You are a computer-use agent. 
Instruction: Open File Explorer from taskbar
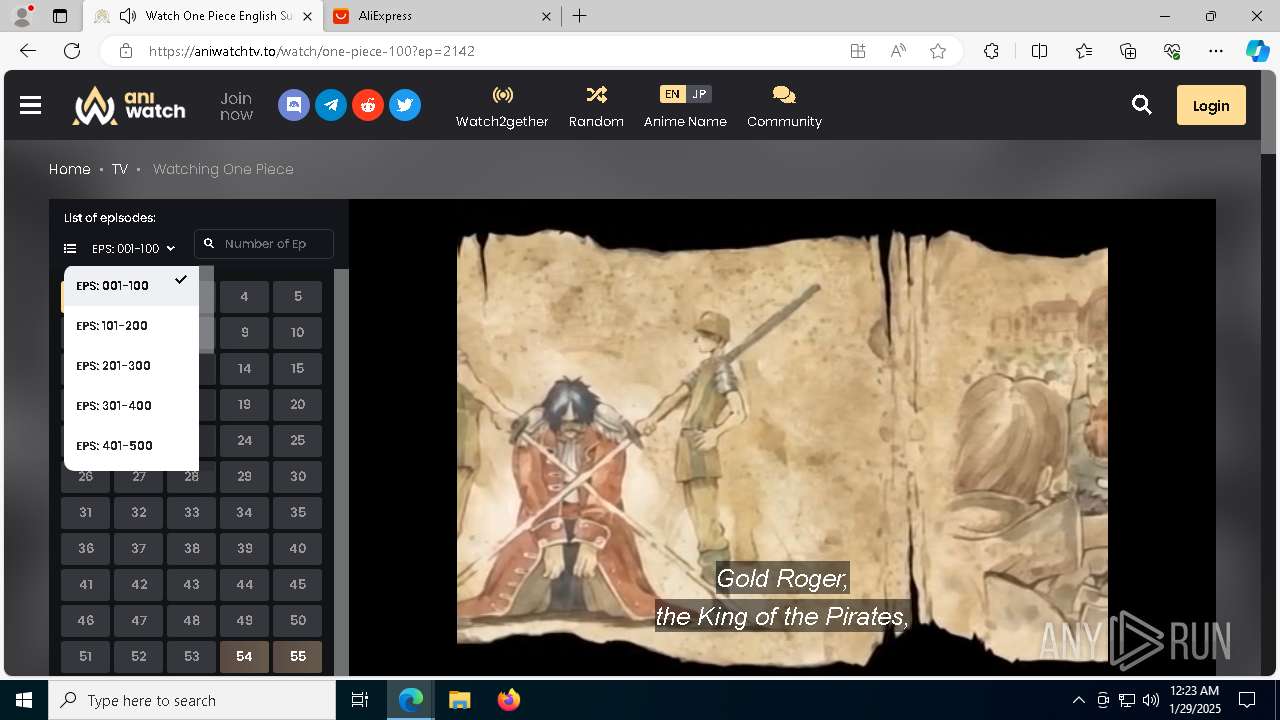click(x=459, y=700)
